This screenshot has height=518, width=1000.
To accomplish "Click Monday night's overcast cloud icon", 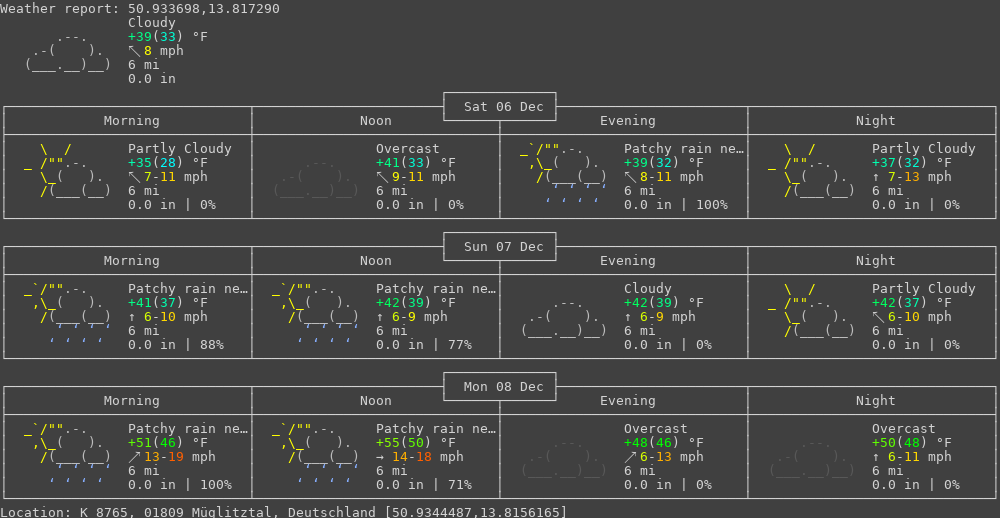I will point(812,458).
